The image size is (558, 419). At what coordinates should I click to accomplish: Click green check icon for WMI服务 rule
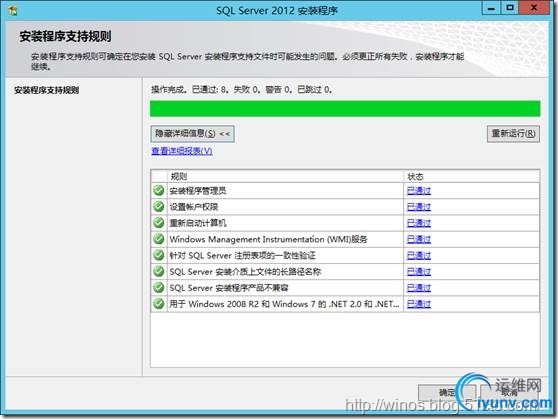(x=159, y=239)
